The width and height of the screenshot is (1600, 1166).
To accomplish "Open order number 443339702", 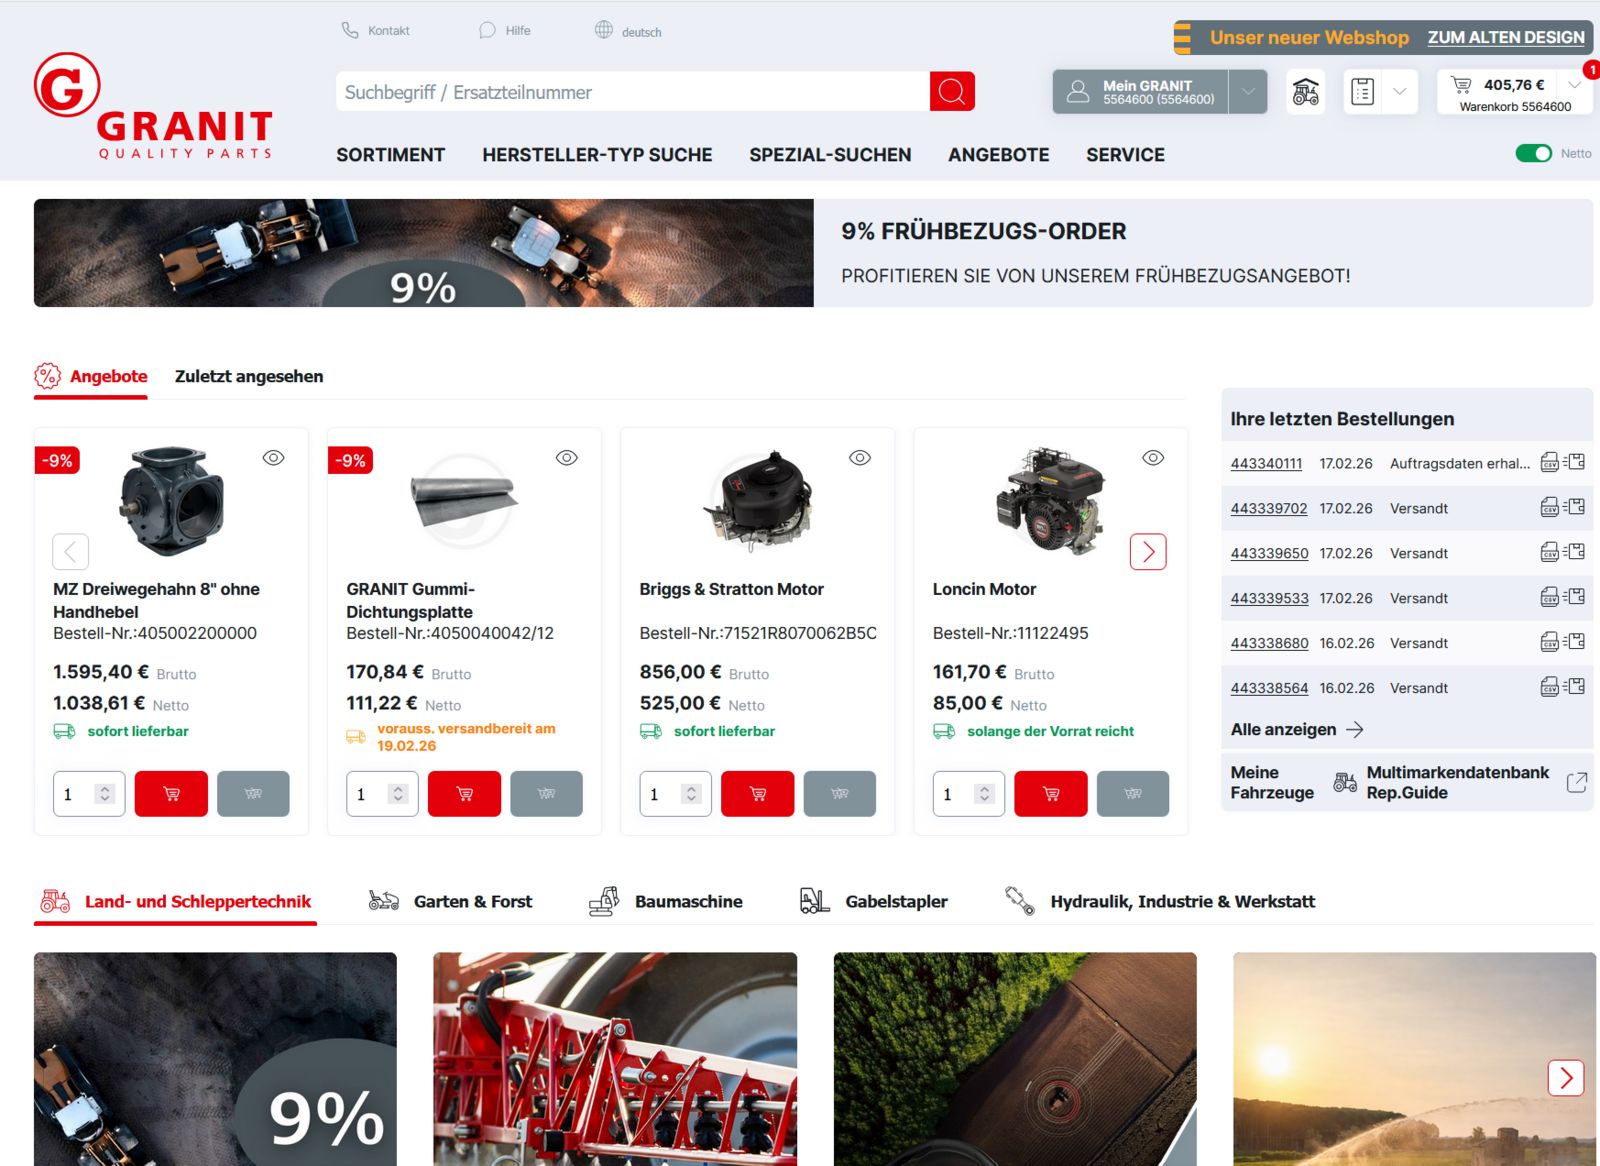I will (1268, 509).
